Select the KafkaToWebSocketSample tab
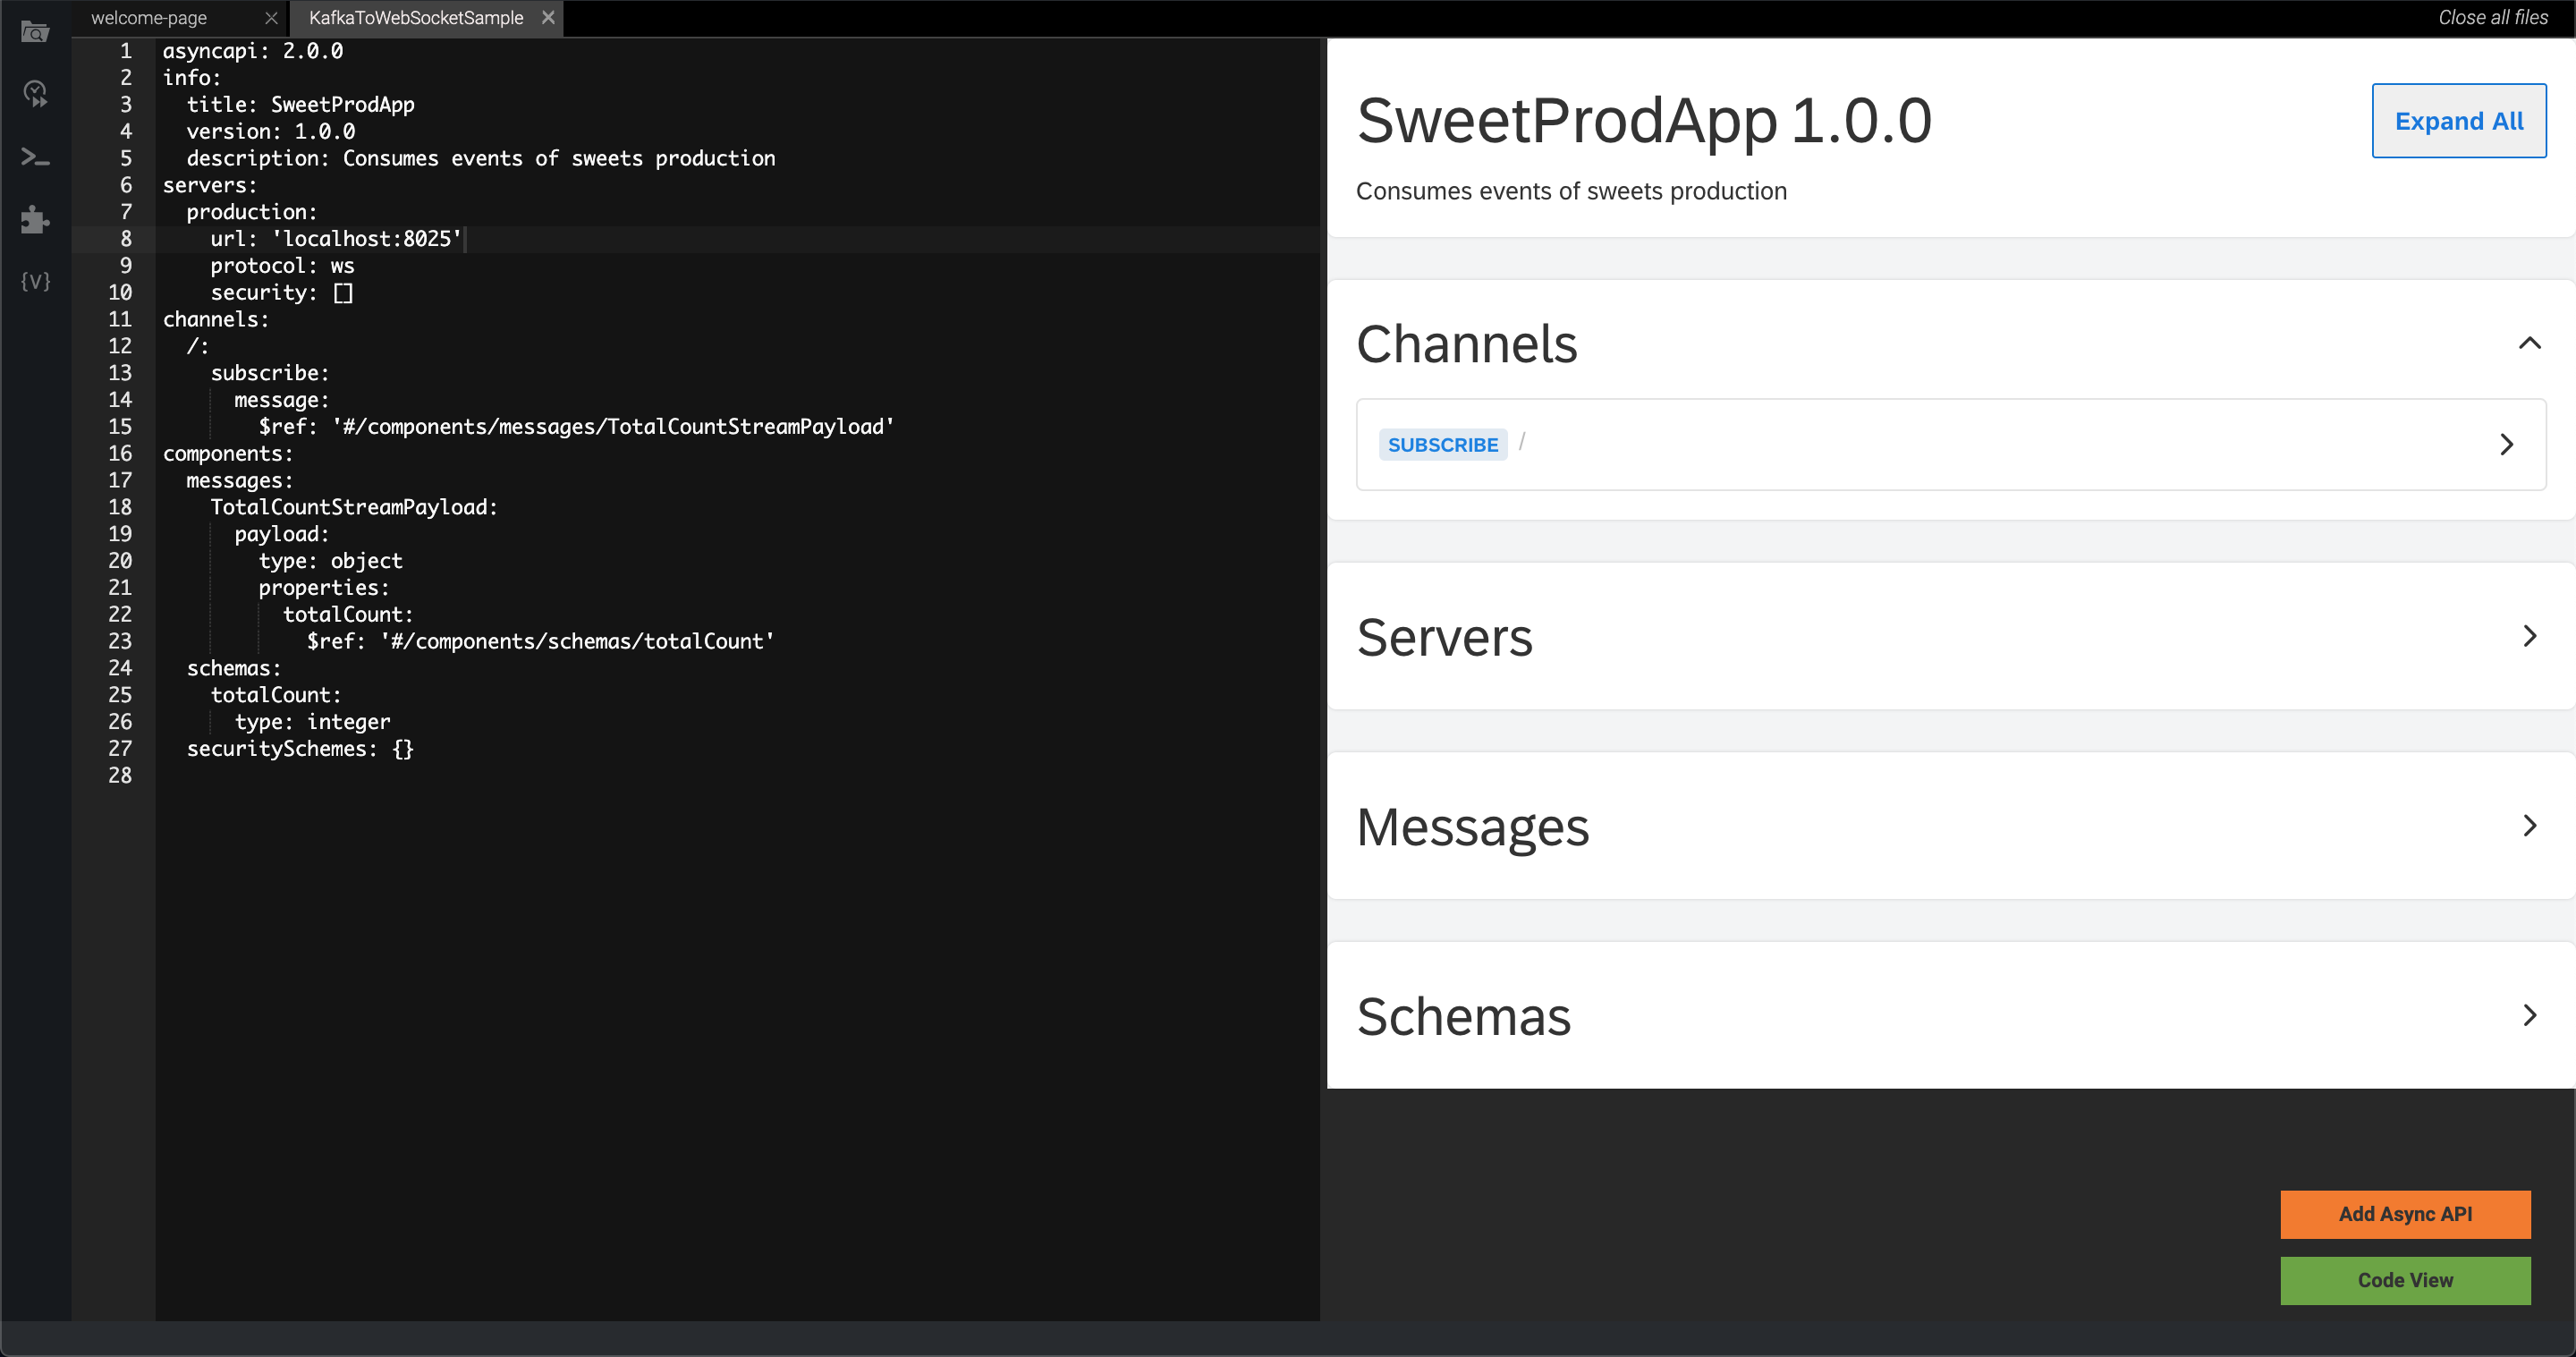 pyautogui.click(x=416, y=17)
